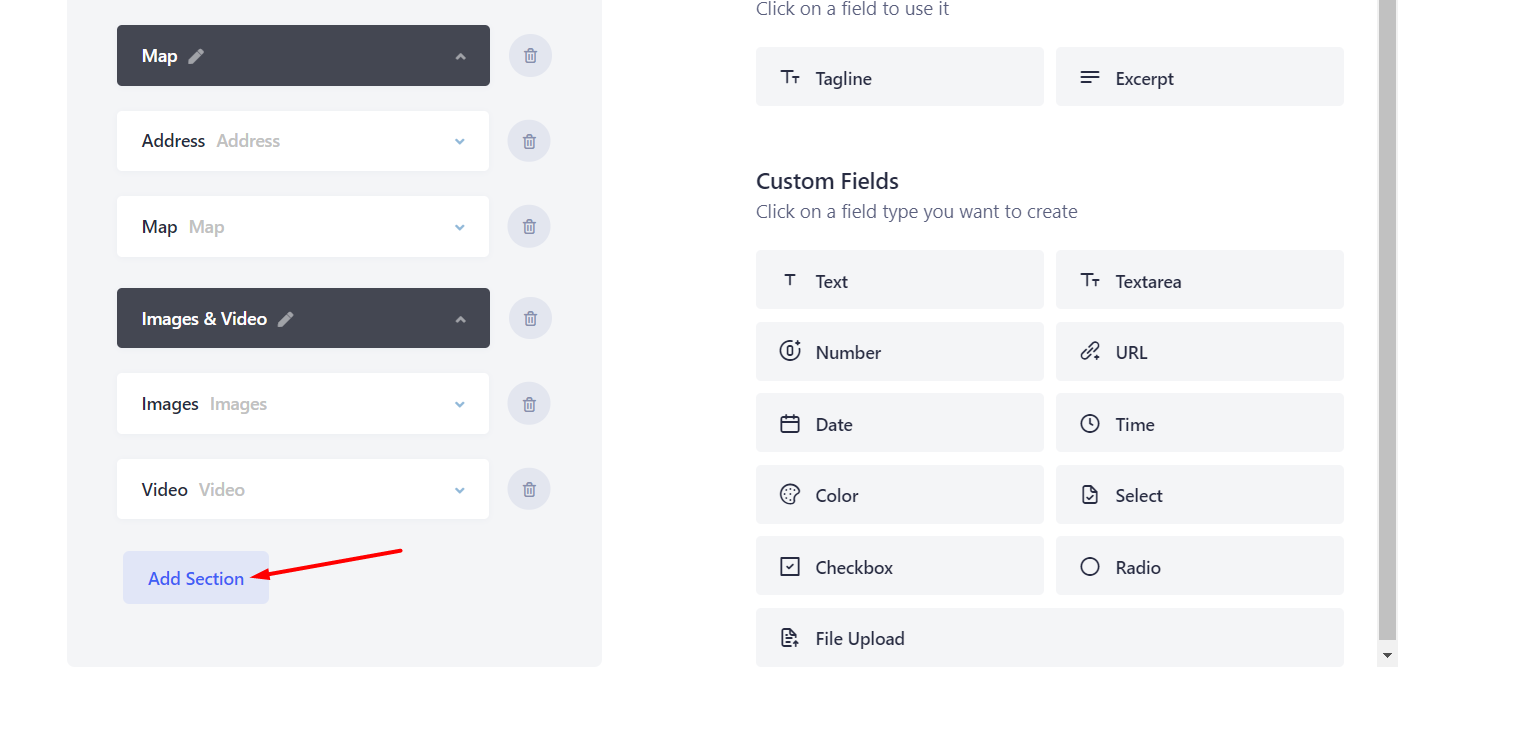
Task: Create a Number custom field
Action: coord(898,351)
